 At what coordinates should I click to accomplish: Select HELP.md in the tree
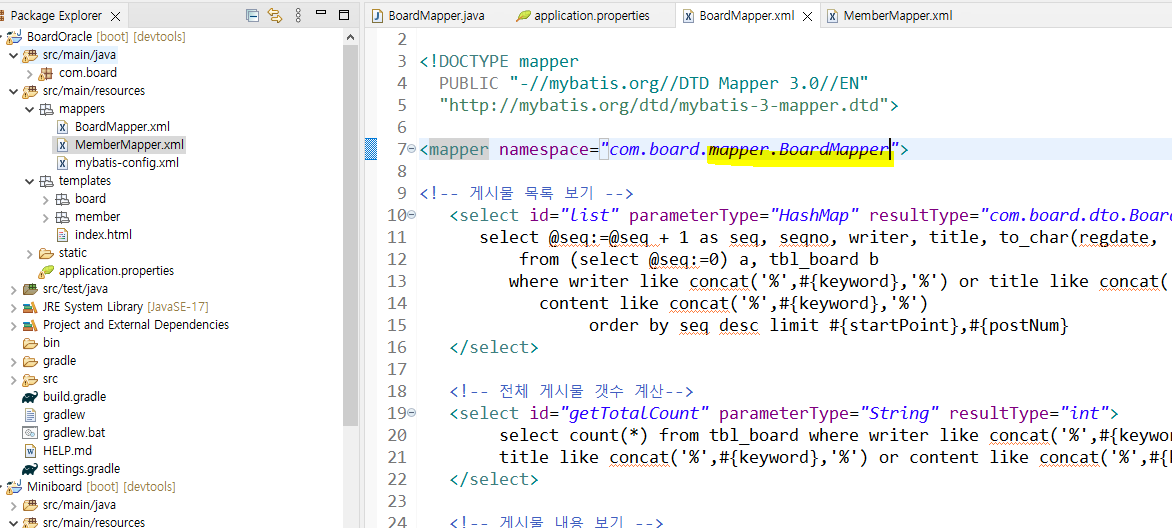pyautogui.click(x=67, y=450)
